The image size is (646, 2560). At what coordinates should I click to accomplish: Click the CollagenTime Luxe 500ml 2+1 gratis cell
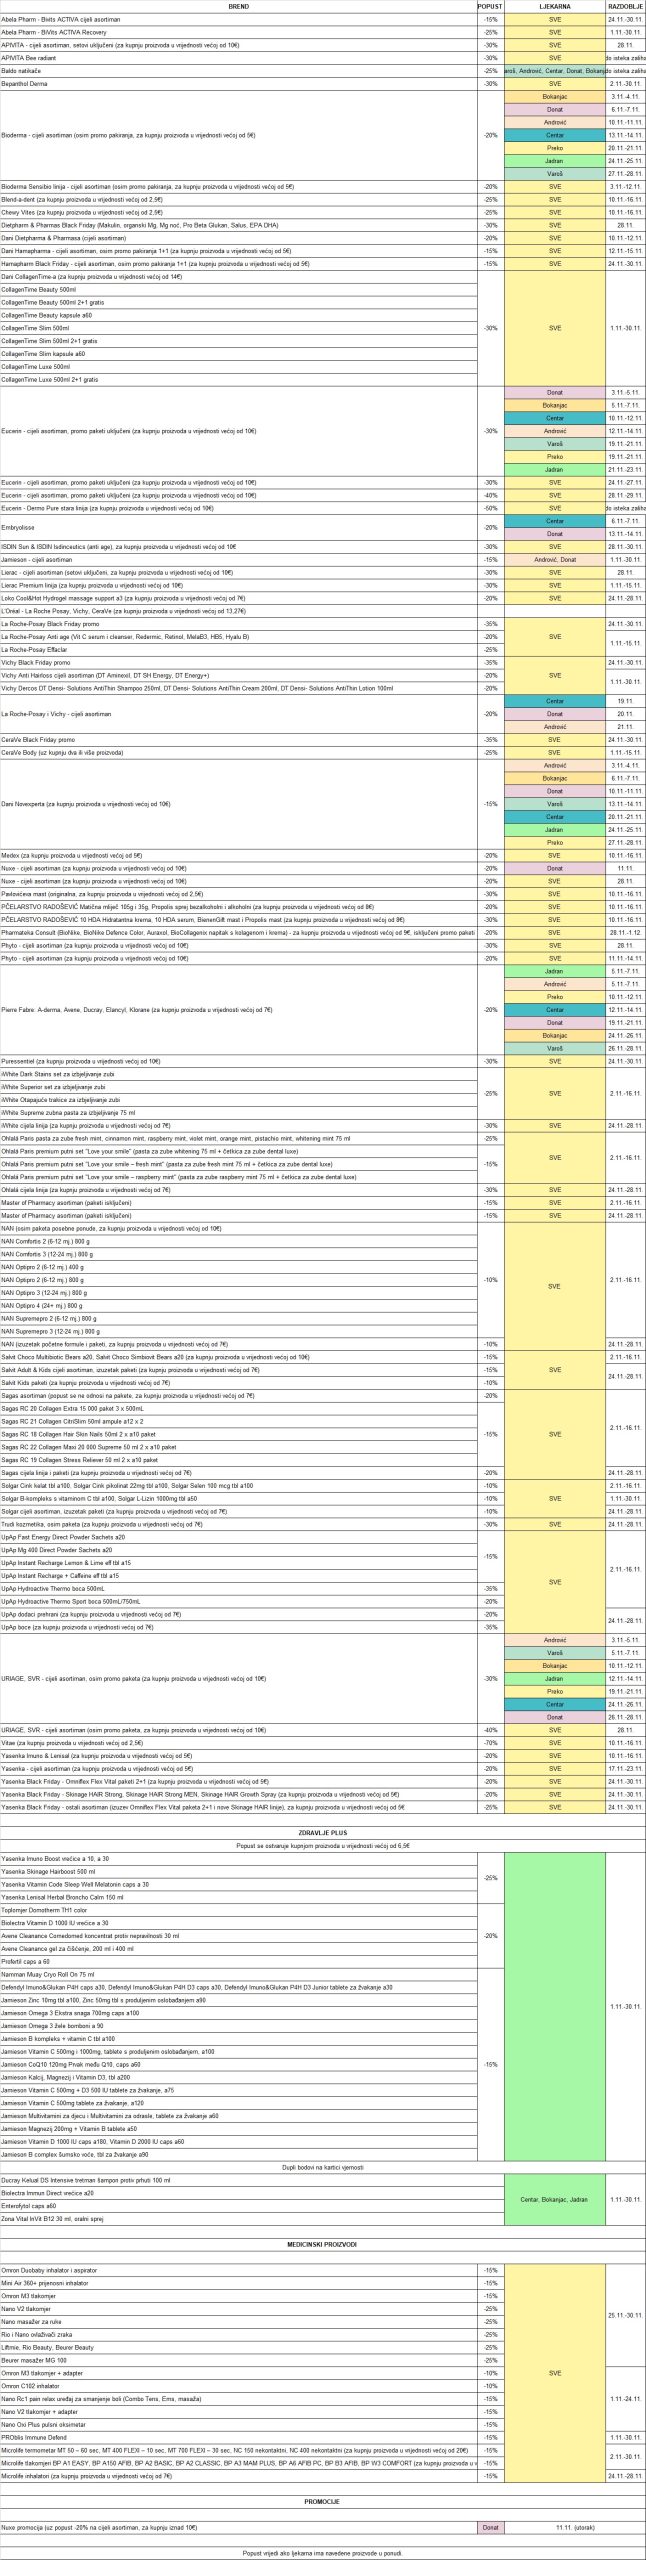coord(50,380)
